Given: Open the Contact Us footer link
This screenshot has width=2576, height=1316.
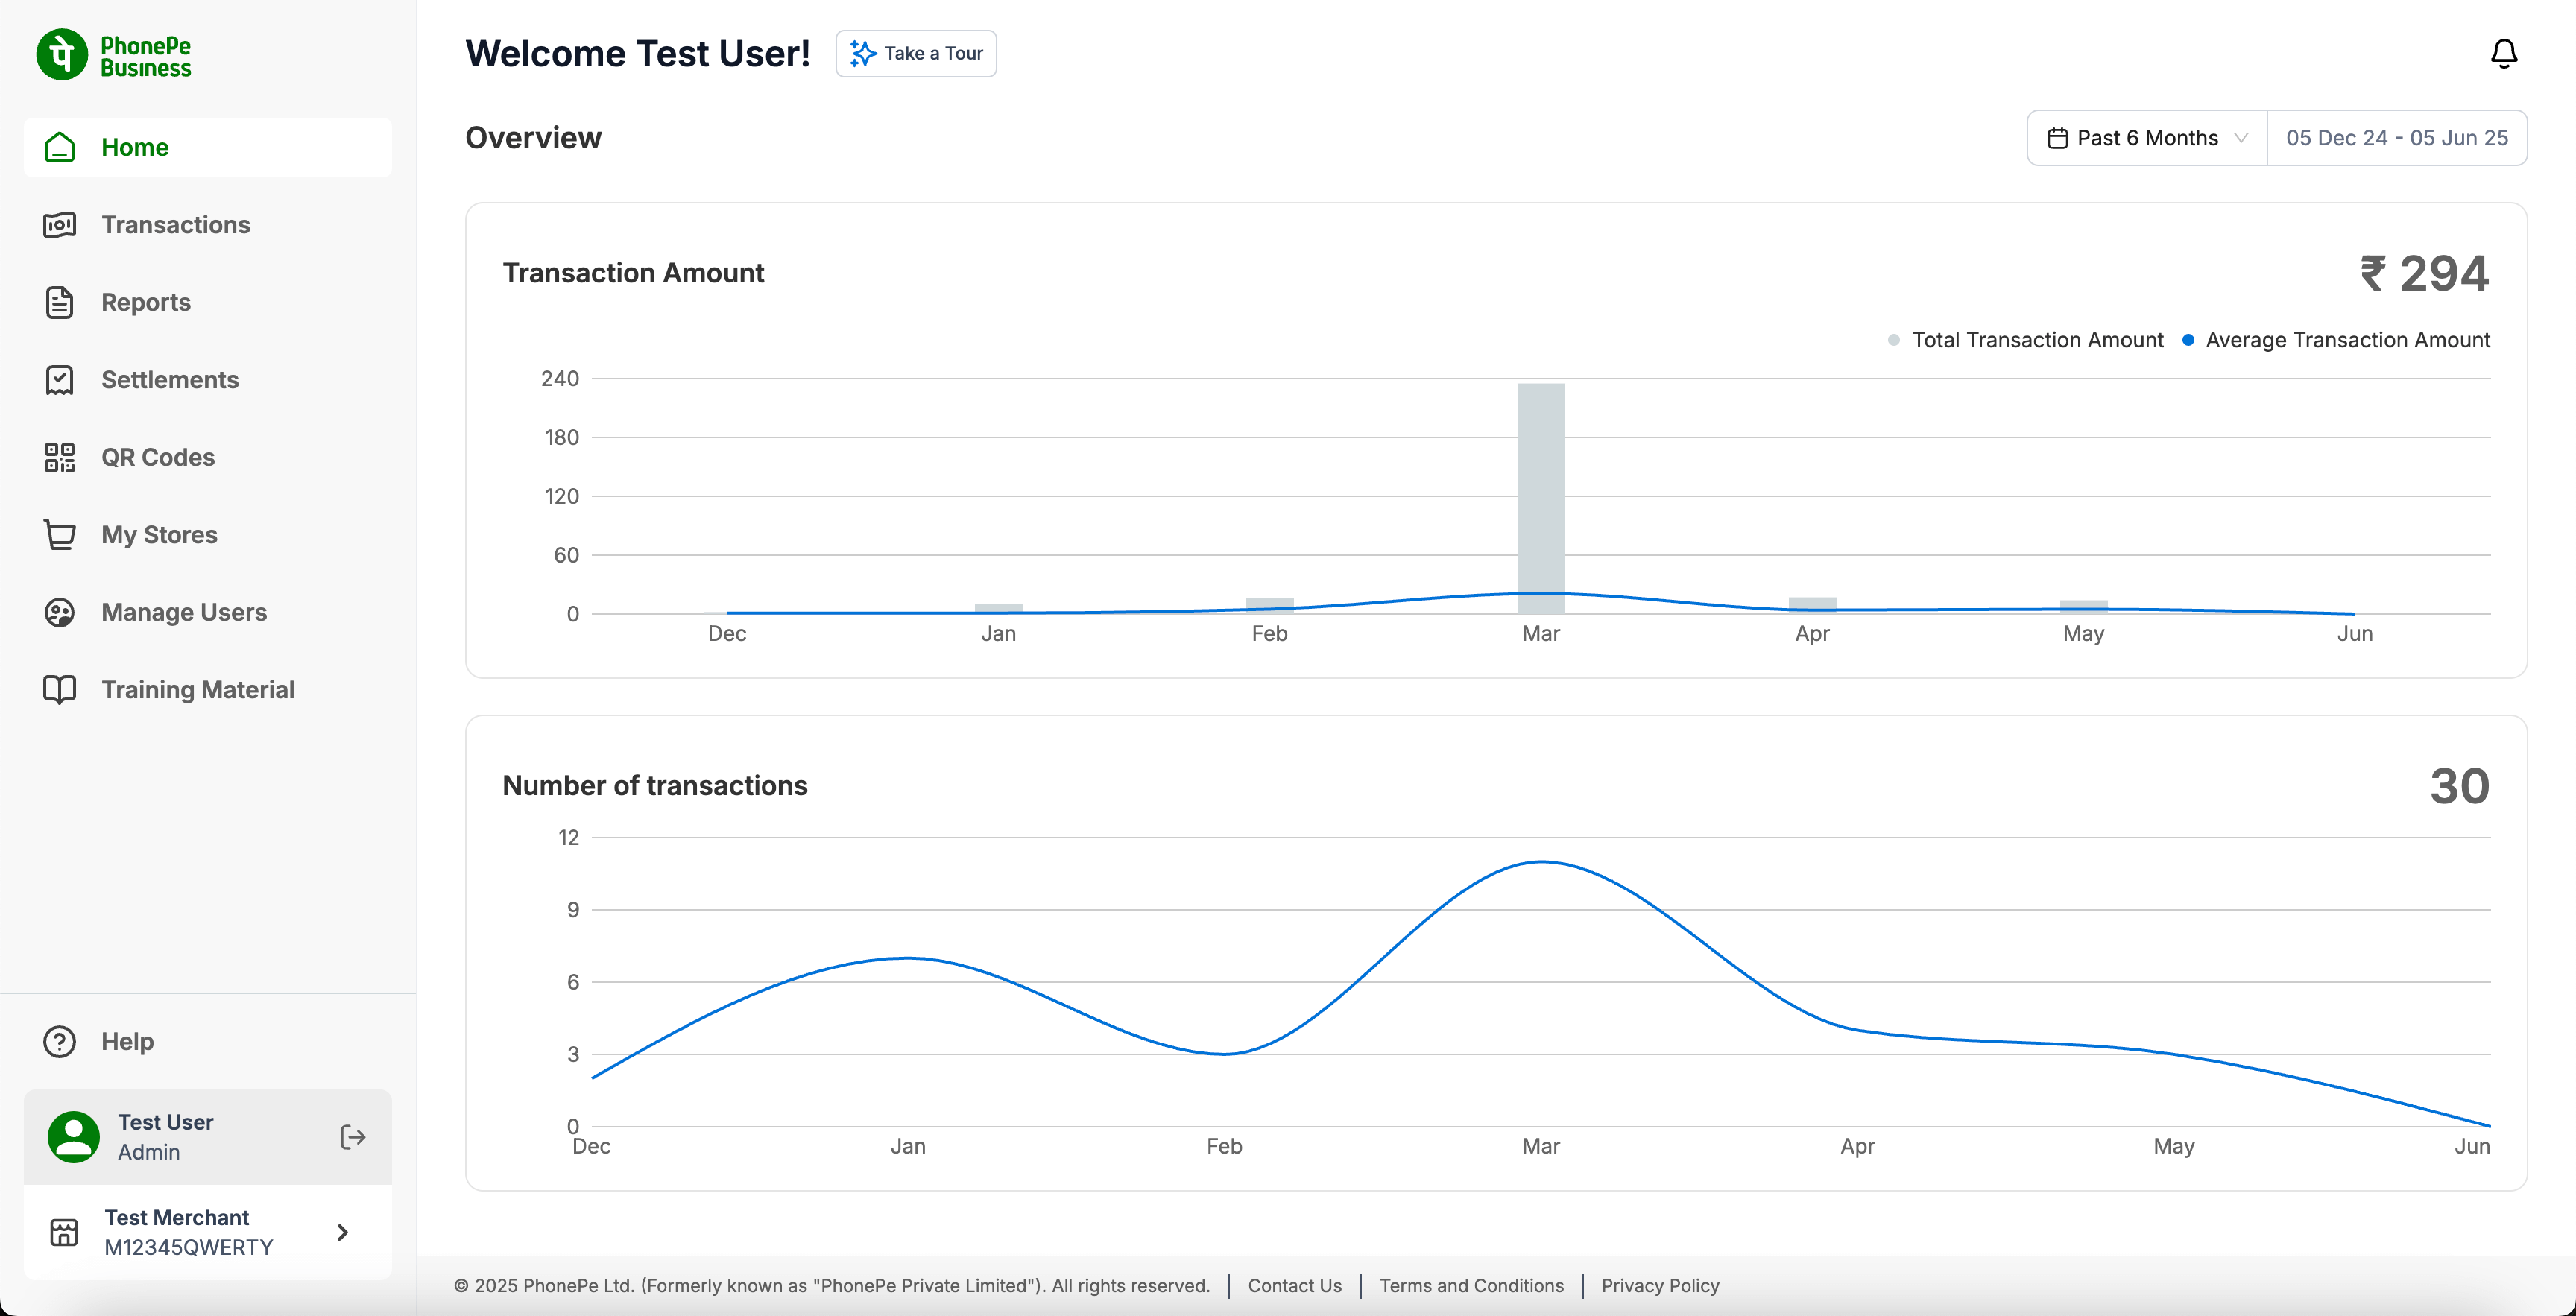Looking at the screenshot, I should pyautogui.click(x=1294, y=1285).
